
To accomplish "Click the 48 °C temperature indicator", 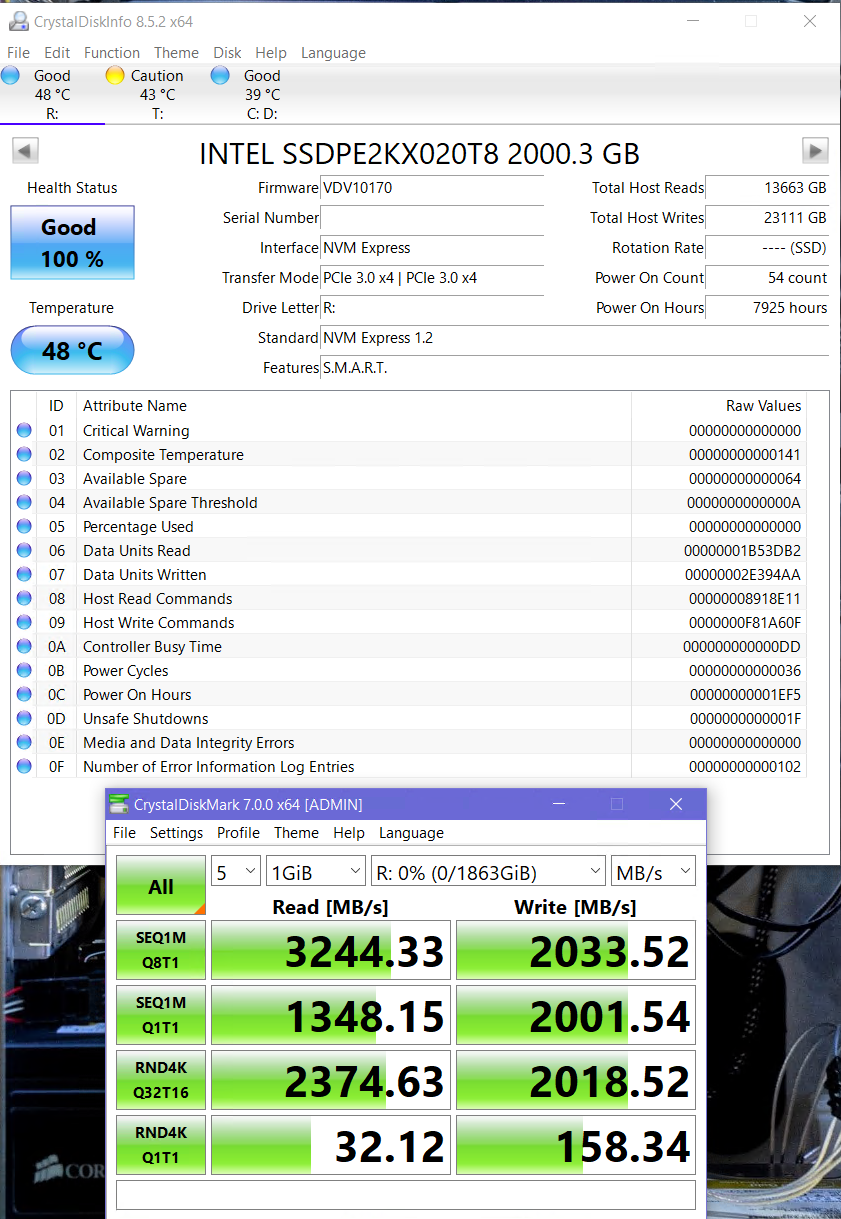I will [x=72, y=351].
